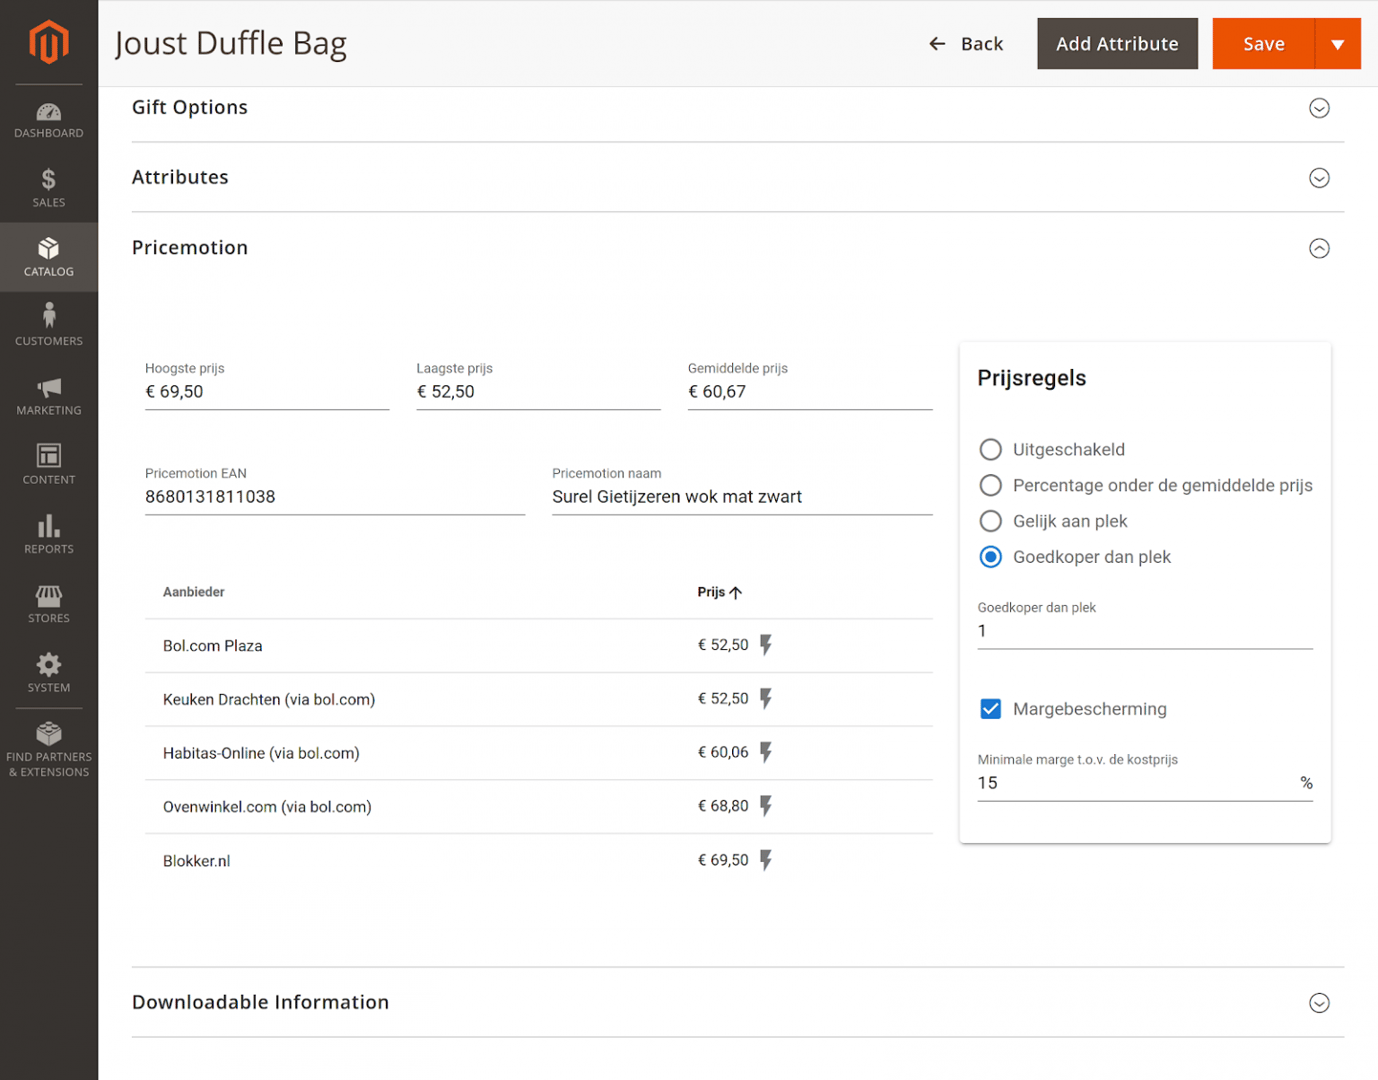Expand the Gift Options section
This screenshot has height=1080, width=1378.
point(1319,108)
